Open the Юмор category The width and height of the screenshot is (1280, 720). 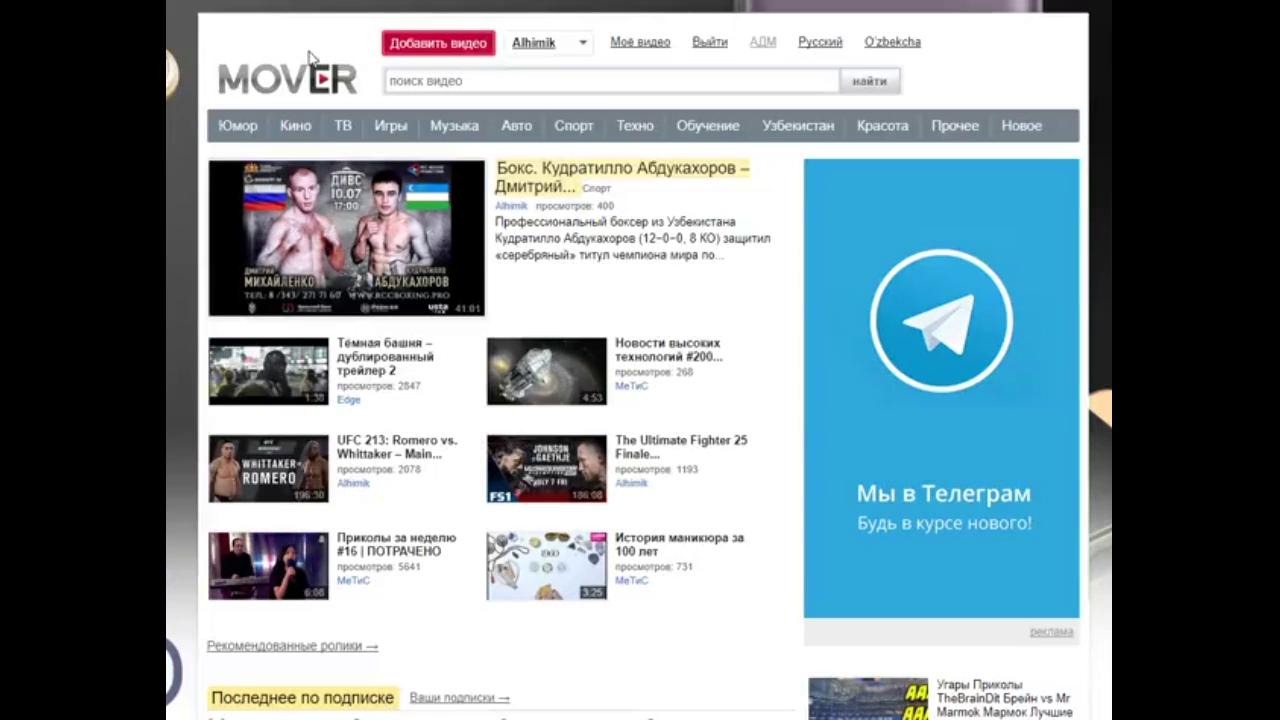click(238, 126)
